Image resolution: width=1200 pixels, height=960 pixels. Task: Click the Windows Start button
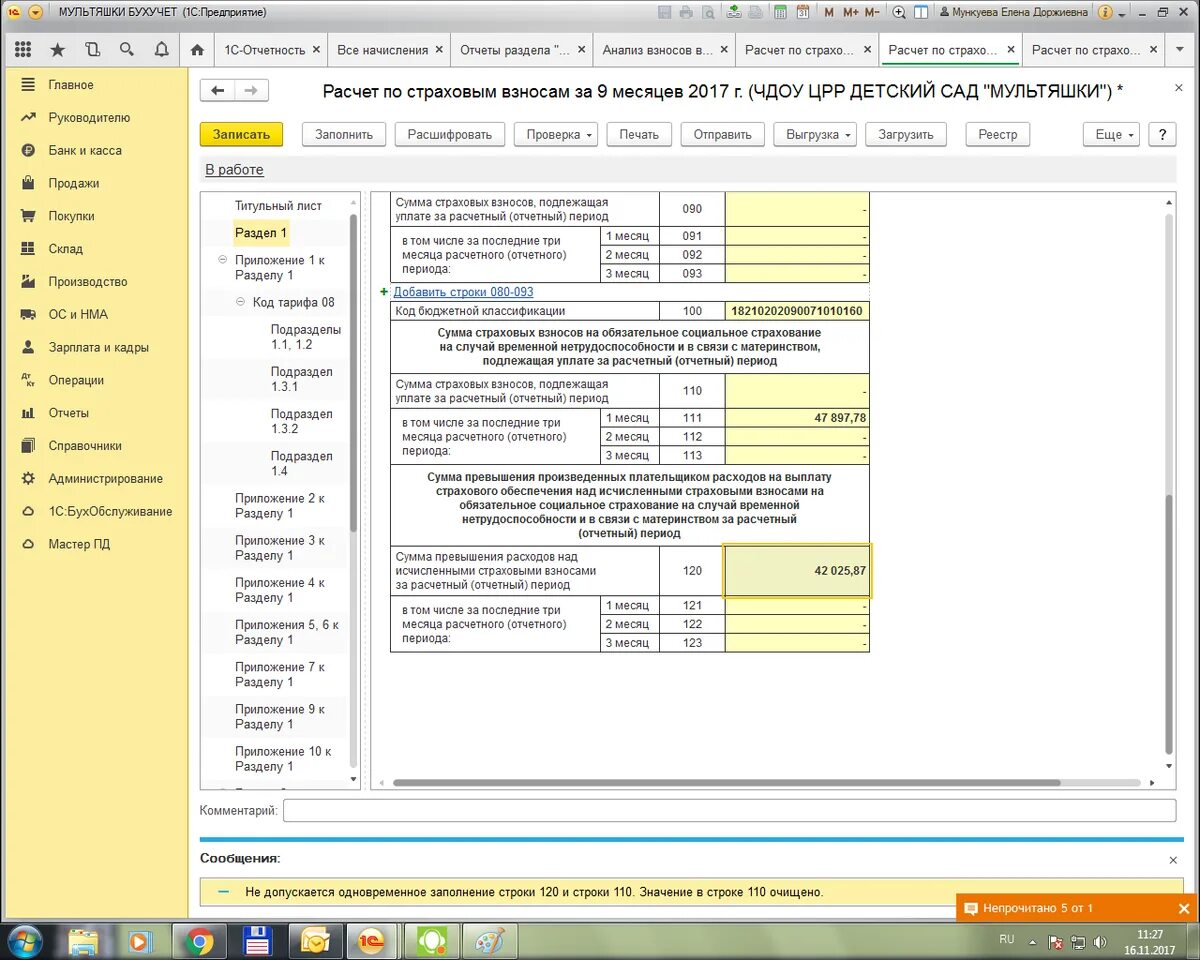(x=24, y=941)
